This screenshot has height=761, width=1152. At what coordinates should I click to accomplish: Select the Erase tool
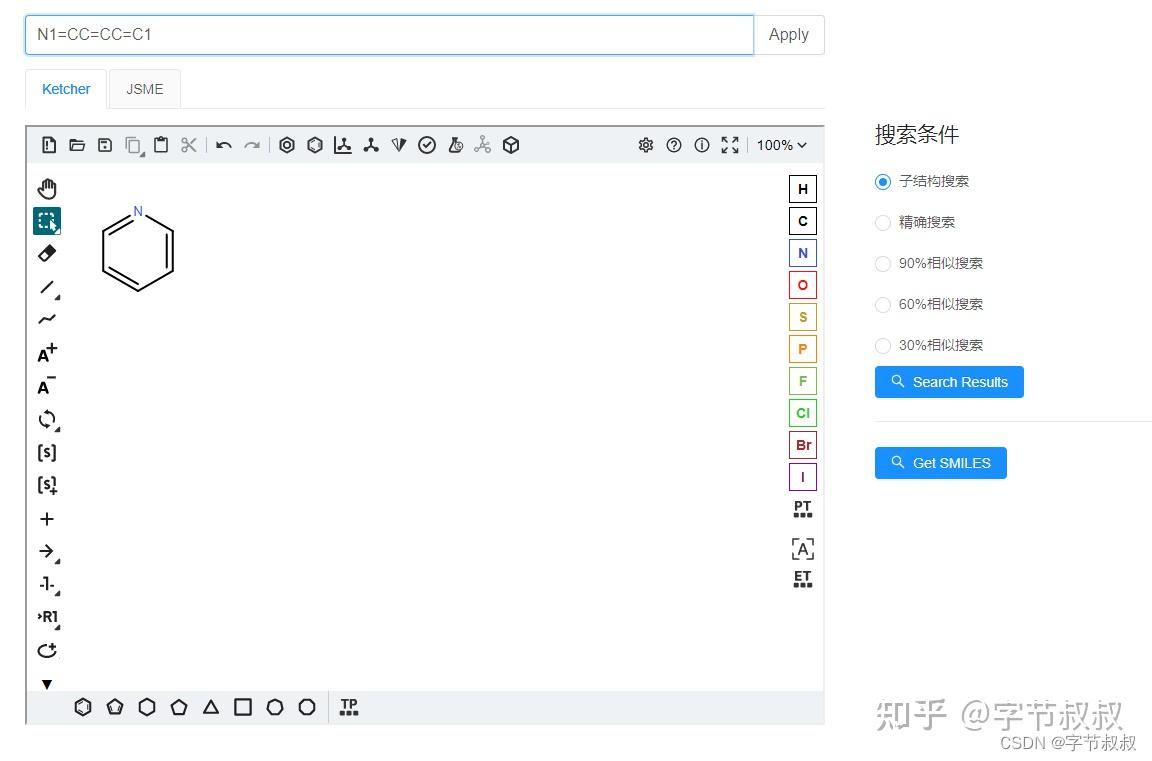tap(46, 253)
